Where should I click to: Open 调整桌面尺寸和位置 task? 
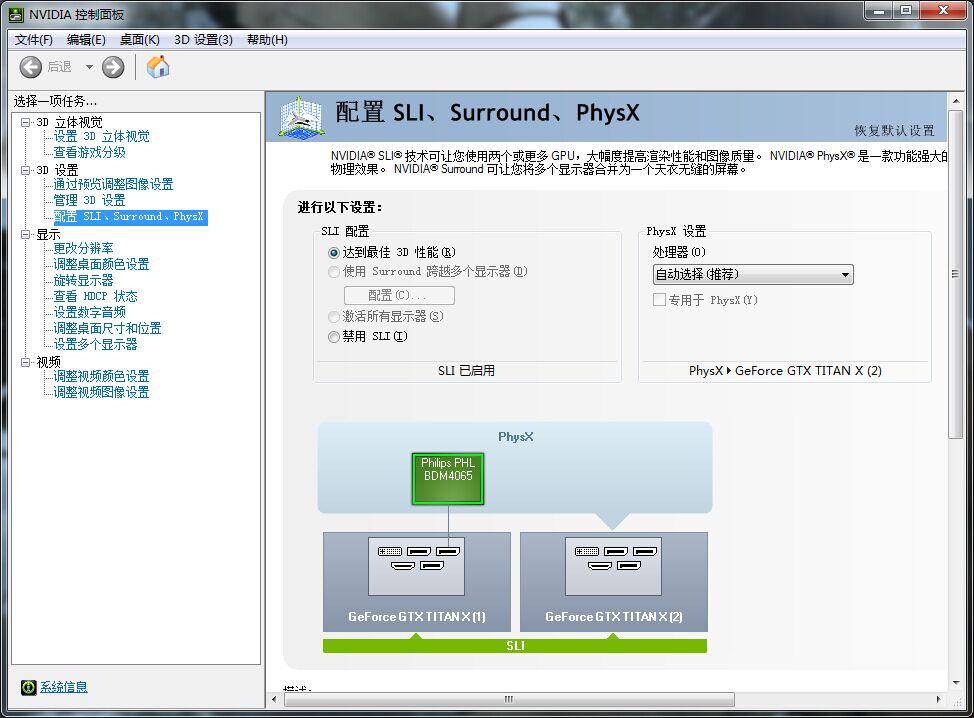coord(107,329)
